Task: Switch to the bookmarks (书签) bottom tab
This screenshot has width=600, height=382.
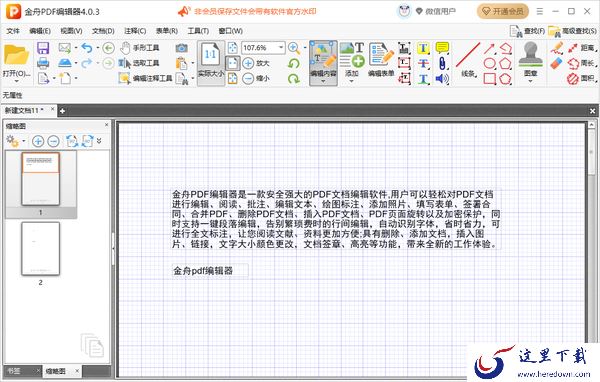Action: pyautogui.click(x=15, y=371)
